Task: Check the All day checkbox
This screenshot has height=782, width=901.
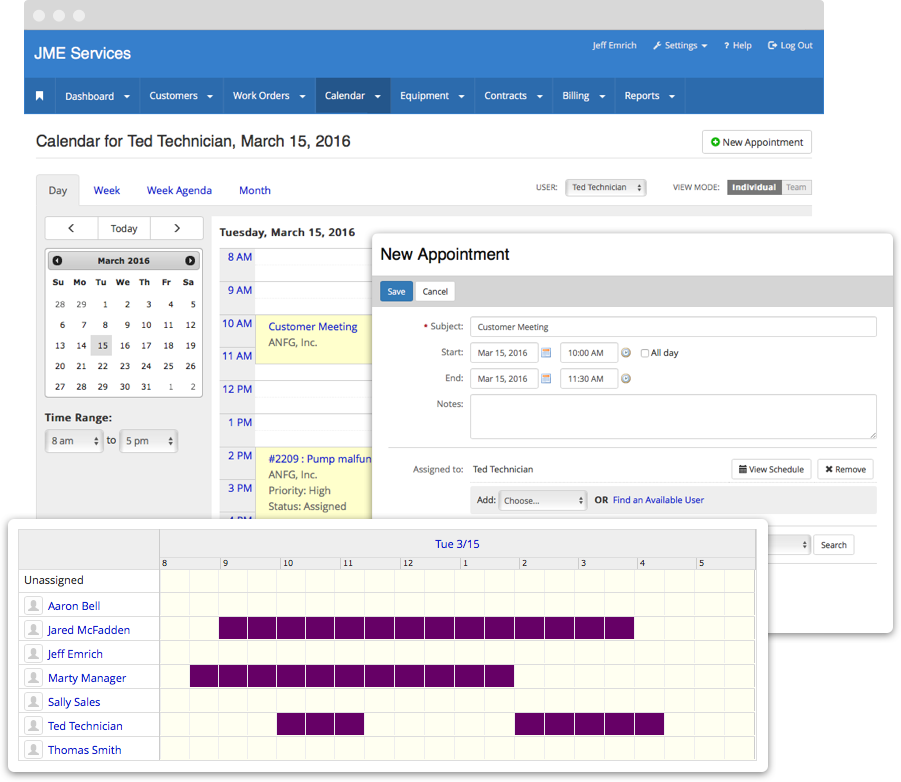Action: pos(645,353)
